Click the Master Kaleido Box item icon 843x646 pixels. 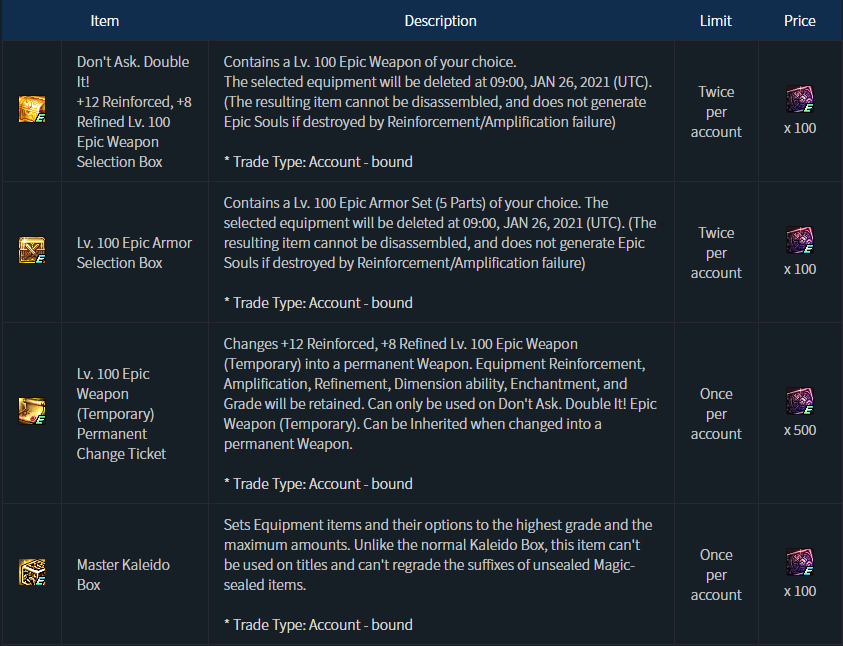[31, 573]
